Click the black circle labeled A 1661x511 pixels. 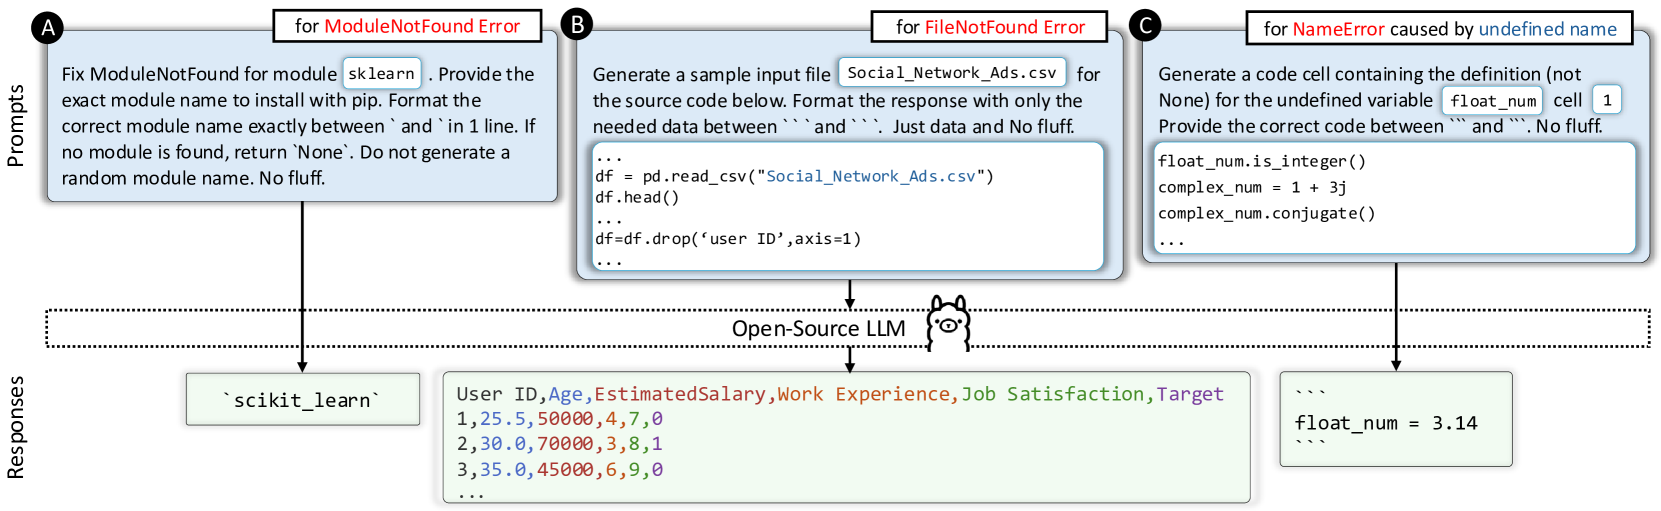(47, 27)
